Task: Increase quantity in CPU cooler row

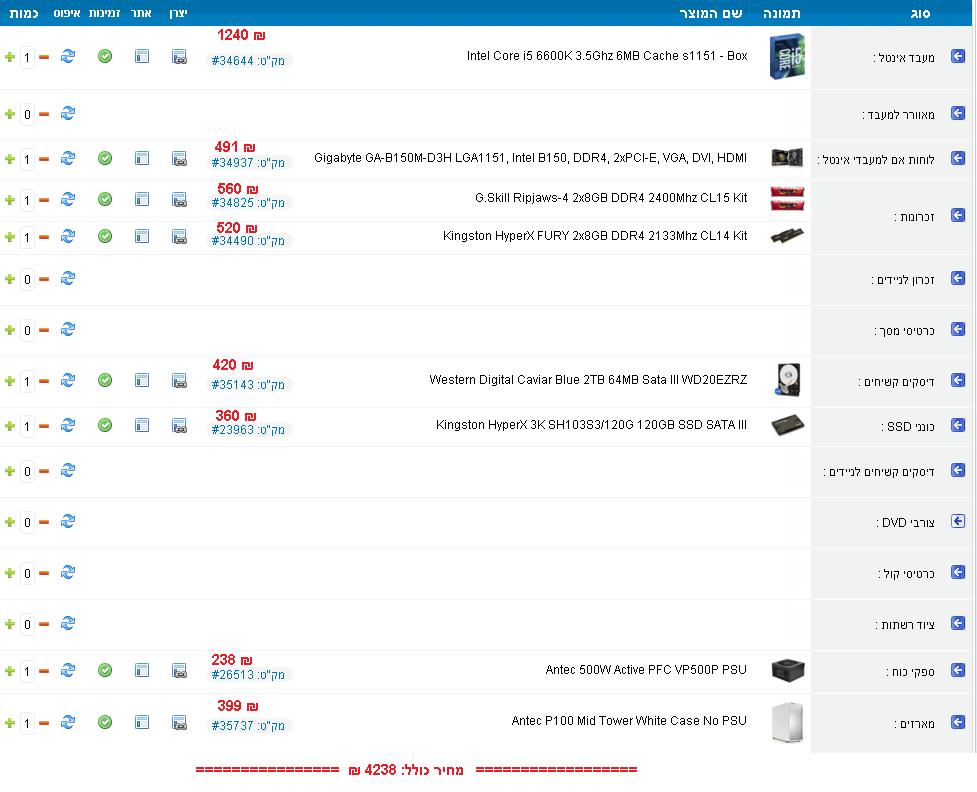Action: (9, 114)
